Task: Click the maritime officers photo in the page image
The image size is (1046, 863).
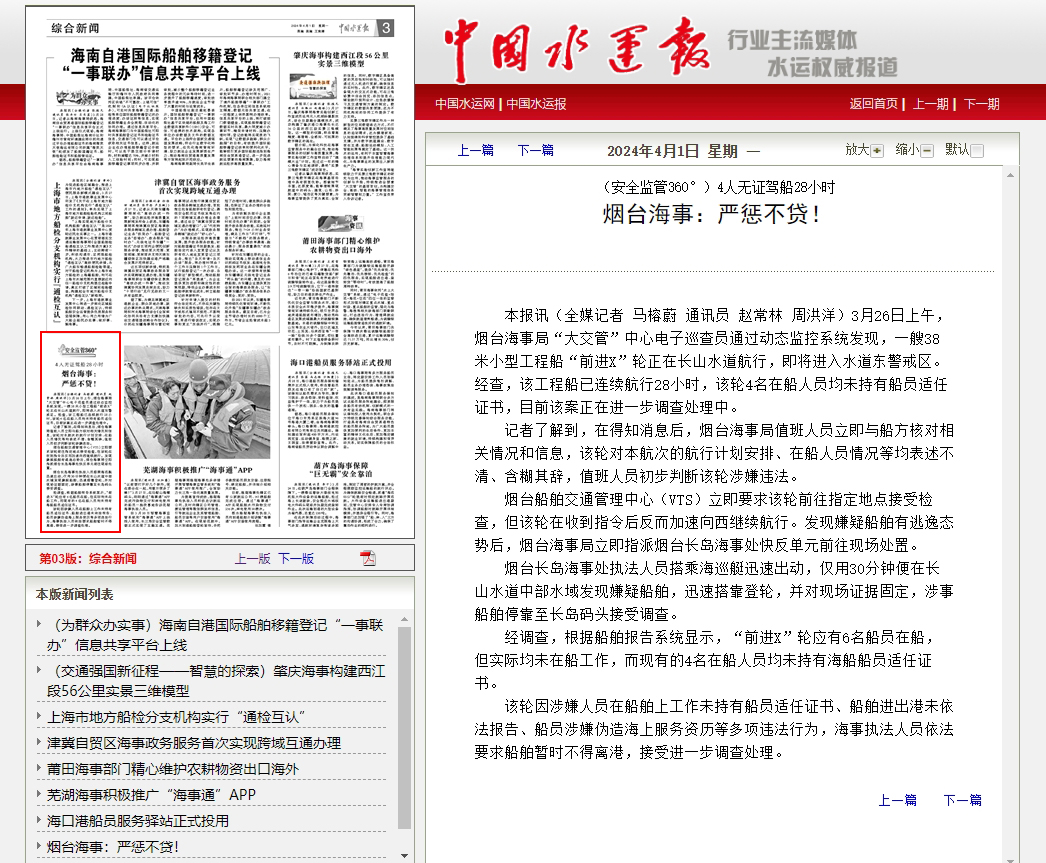Action: 197,402
